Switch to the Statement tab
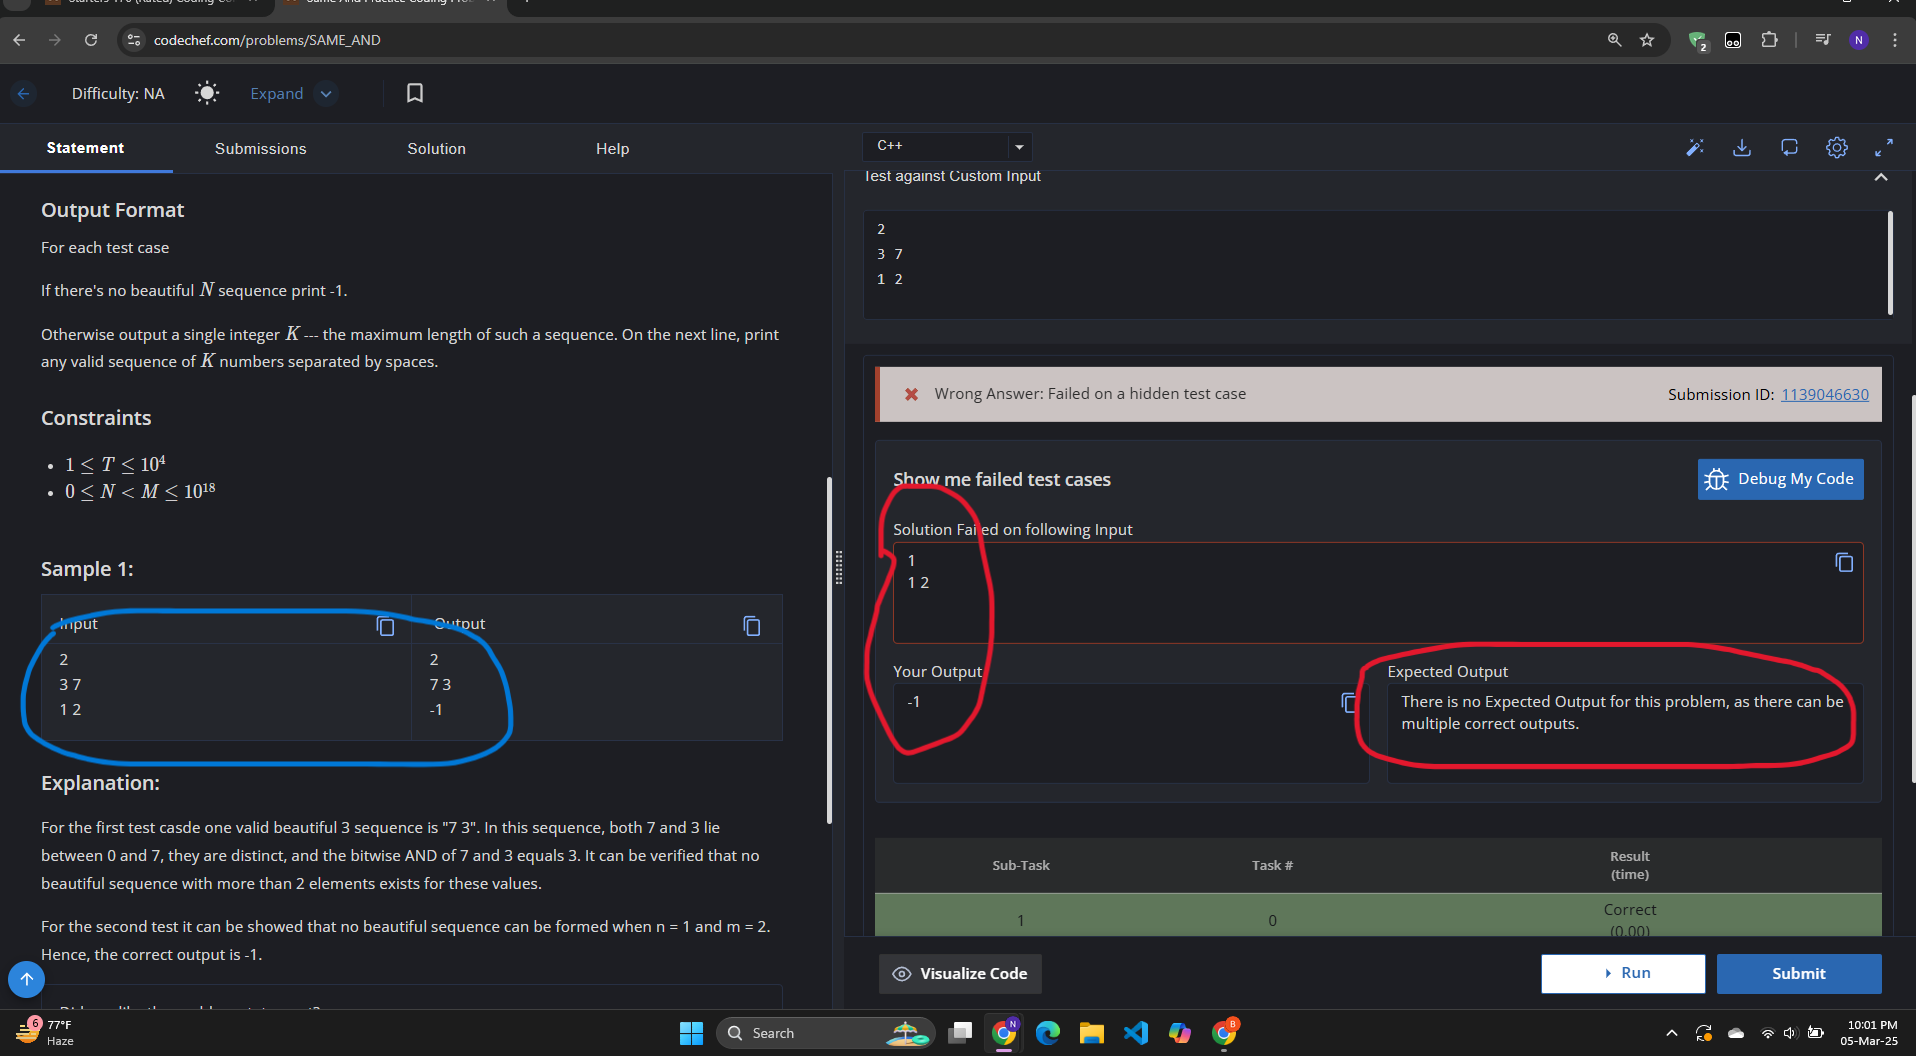Image resolution: width=1916 pixels, height=1056 pixels. click(x=85, y=148)
